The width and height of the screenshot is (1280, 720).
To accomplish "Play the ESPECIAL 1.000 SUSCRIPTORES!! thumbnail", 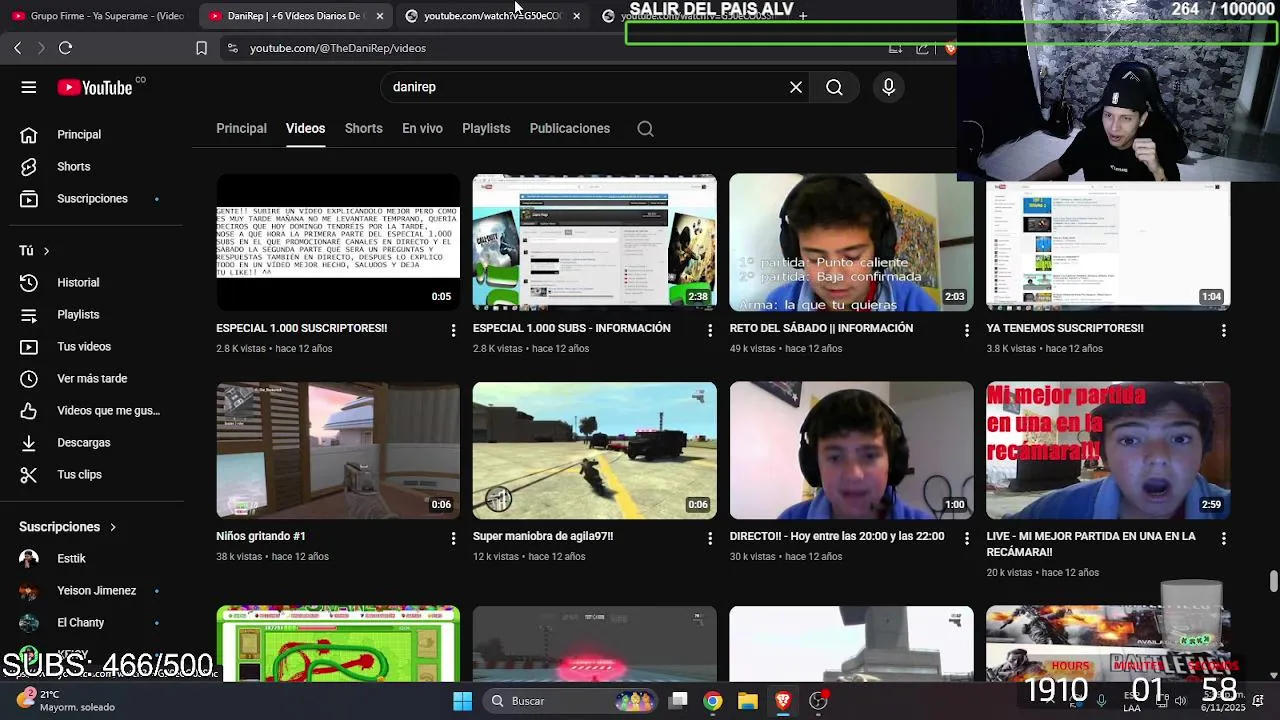I will coord(338,242).
